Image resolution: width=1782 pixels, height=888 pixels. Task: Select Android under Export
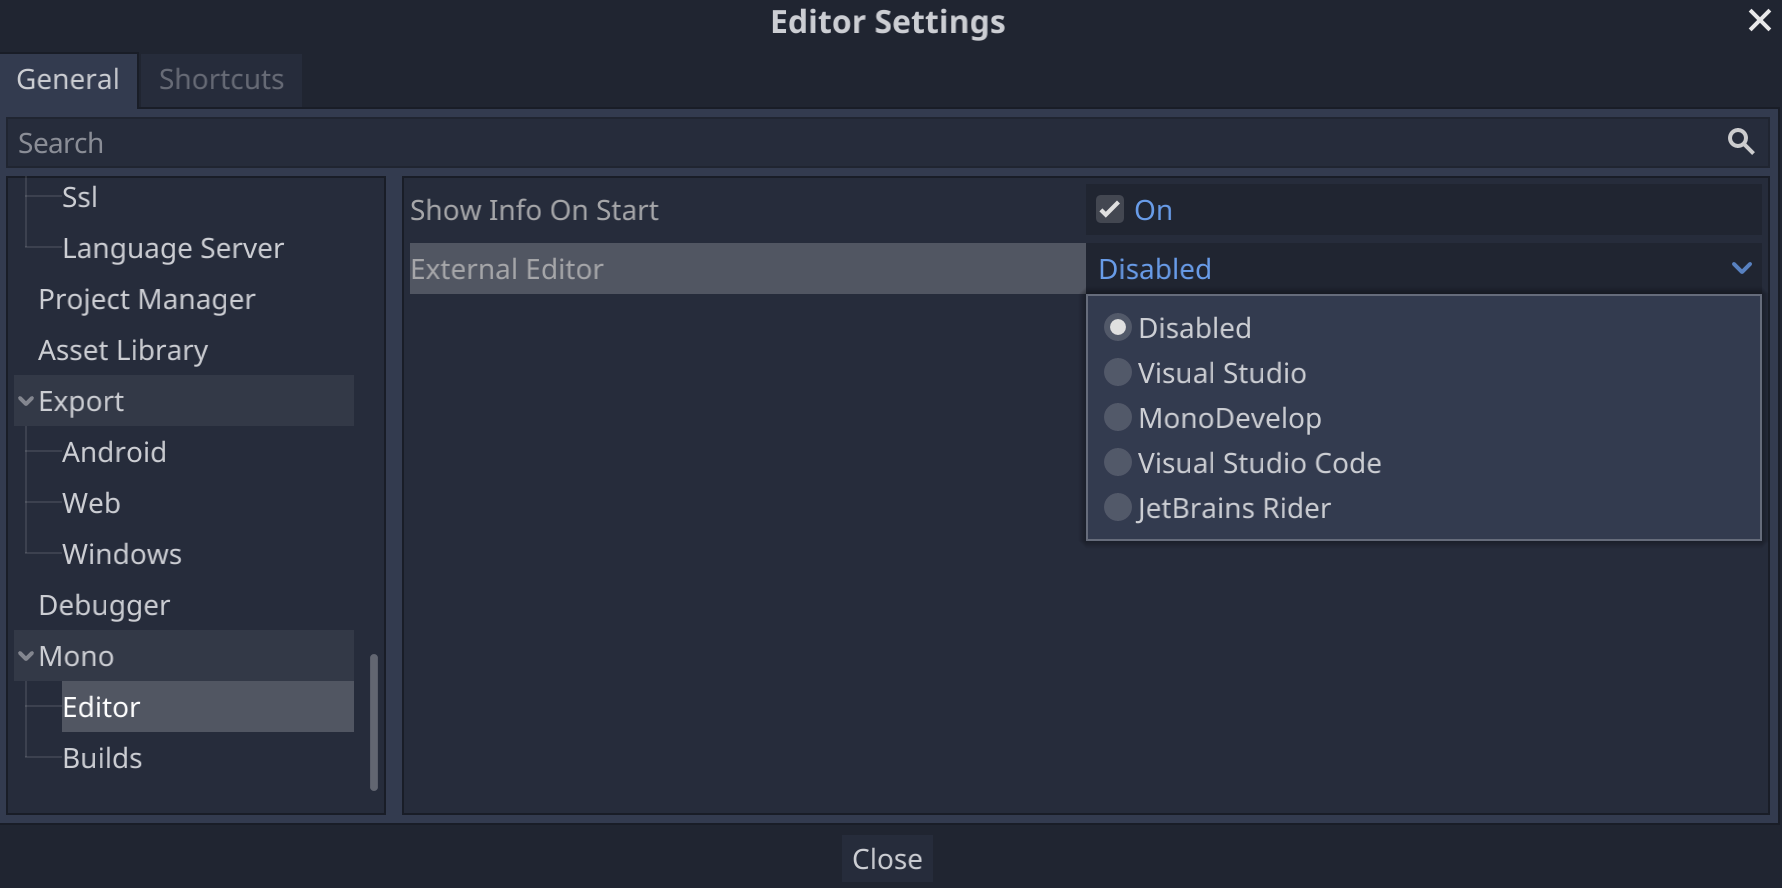pyautogui.click(x=114, y=451)
